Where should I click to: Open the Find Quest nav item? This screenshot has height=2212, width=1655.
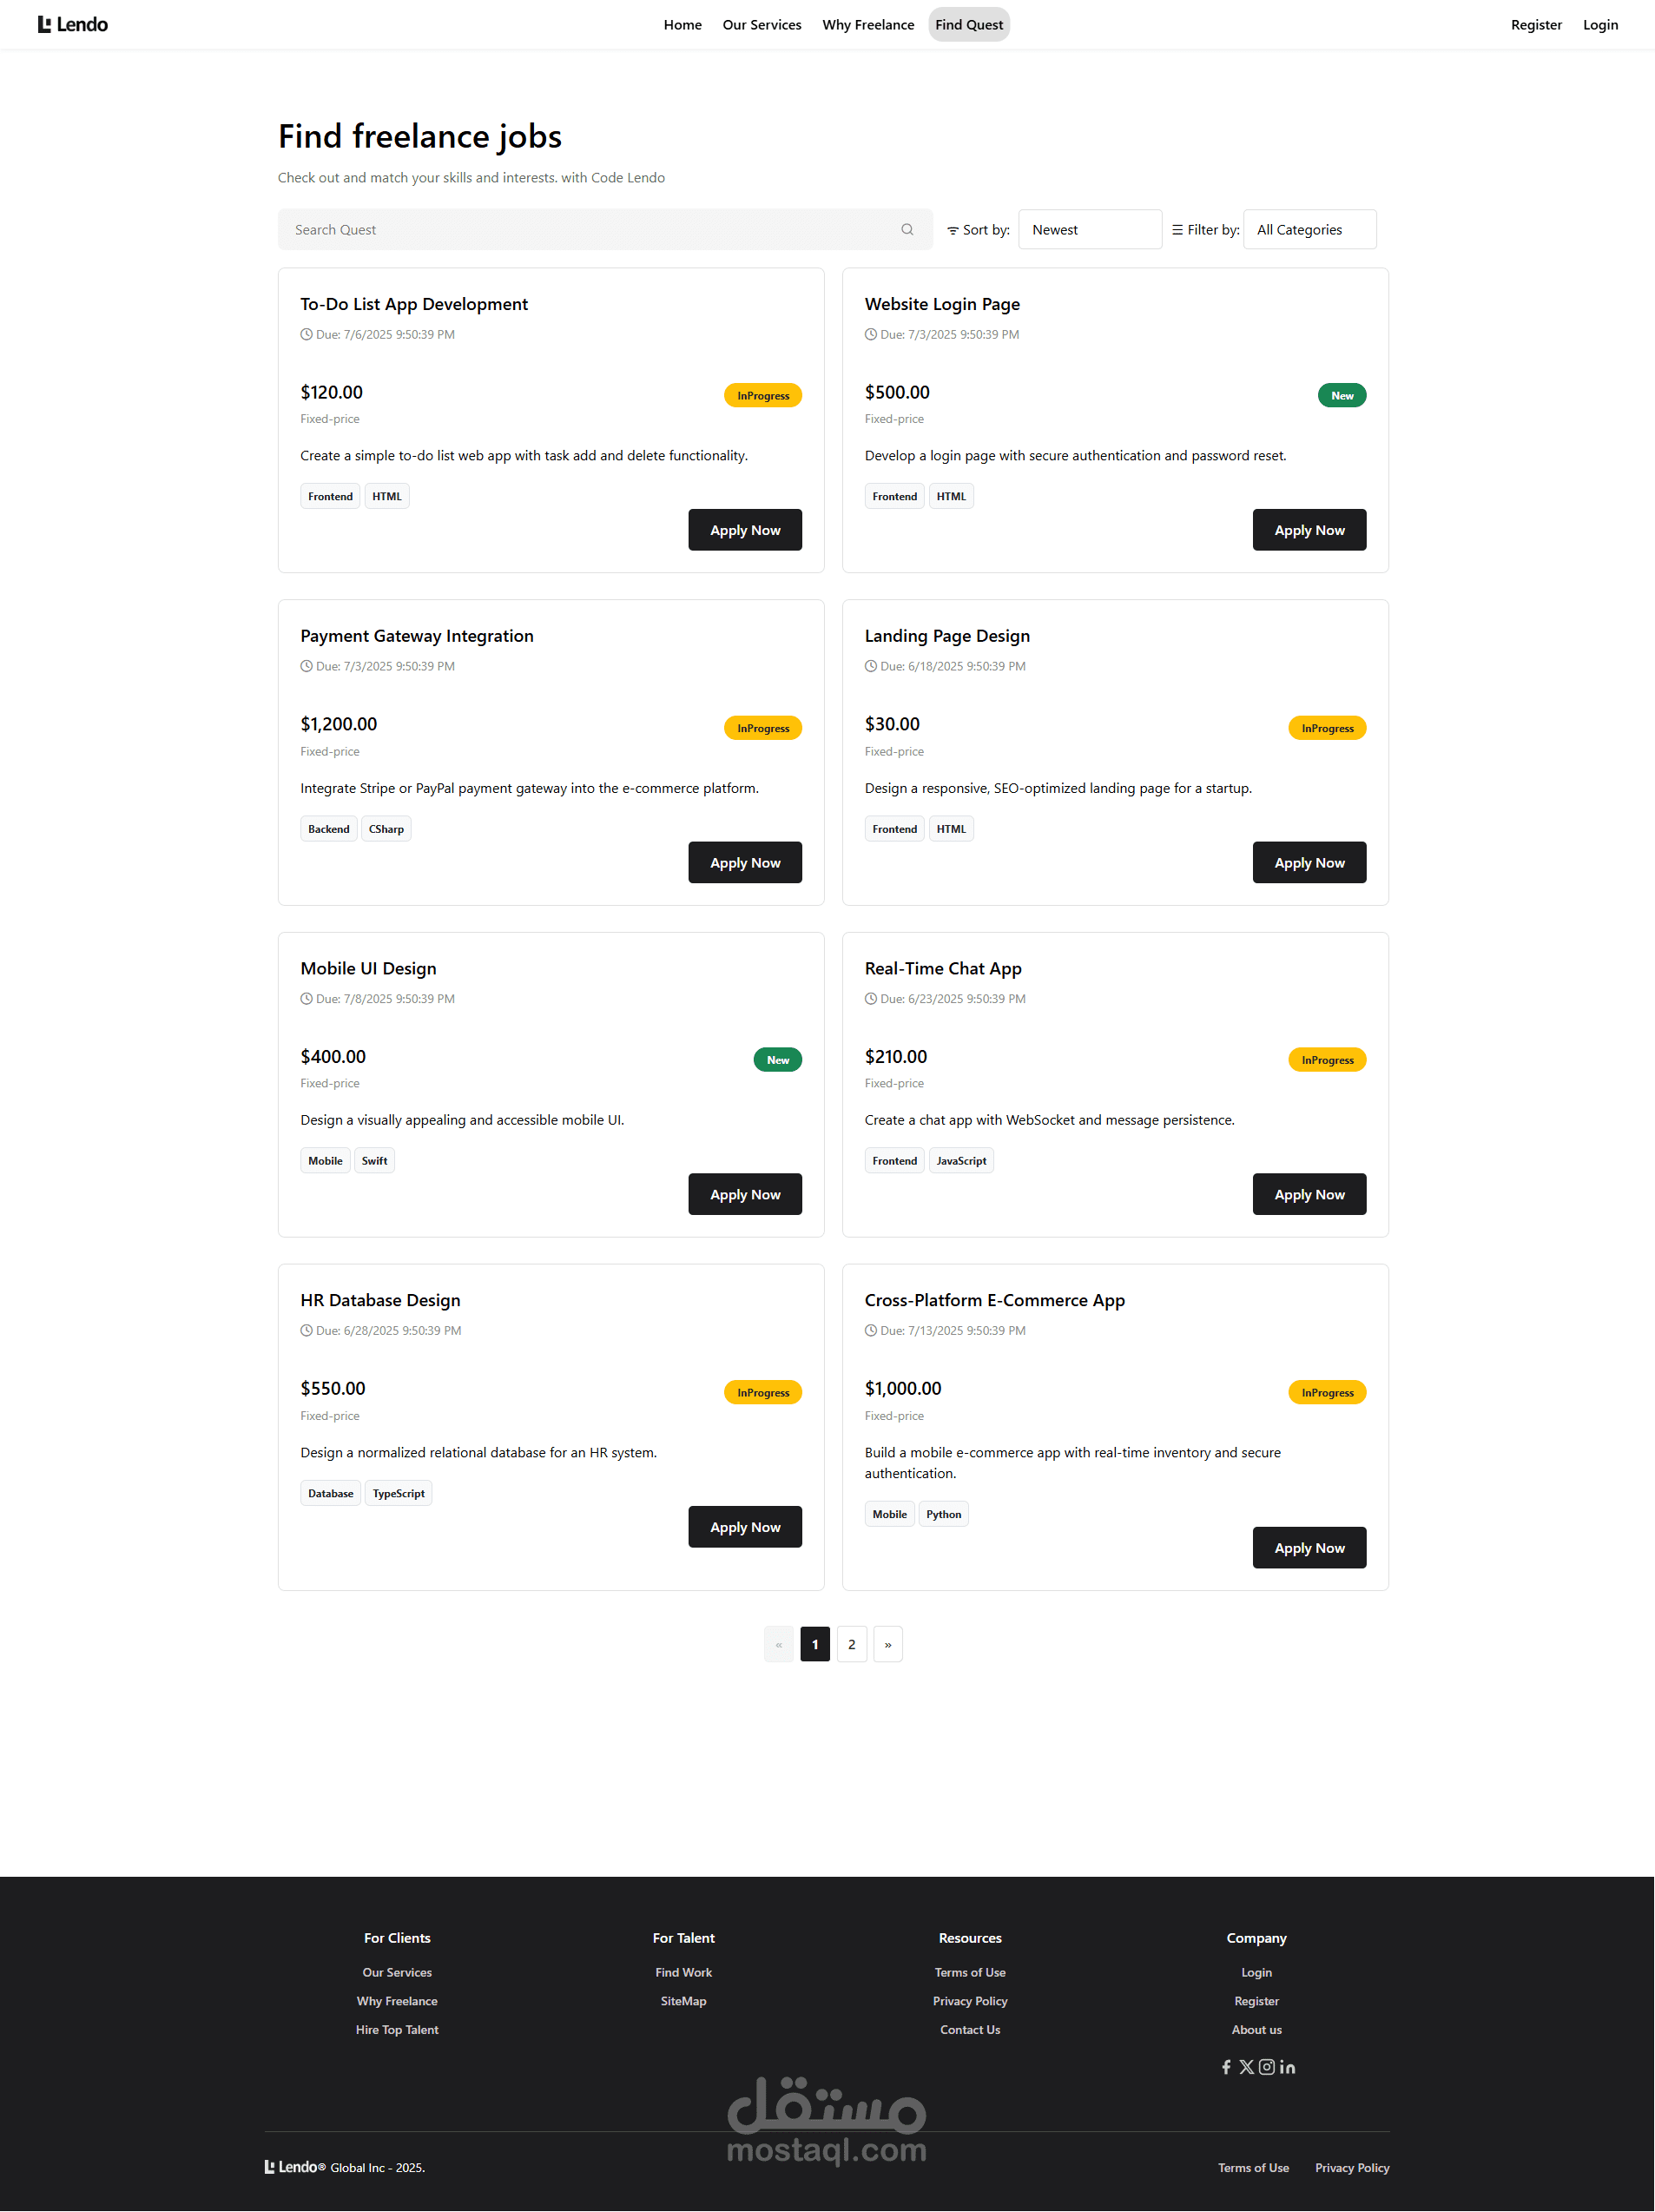click(968, 25)
